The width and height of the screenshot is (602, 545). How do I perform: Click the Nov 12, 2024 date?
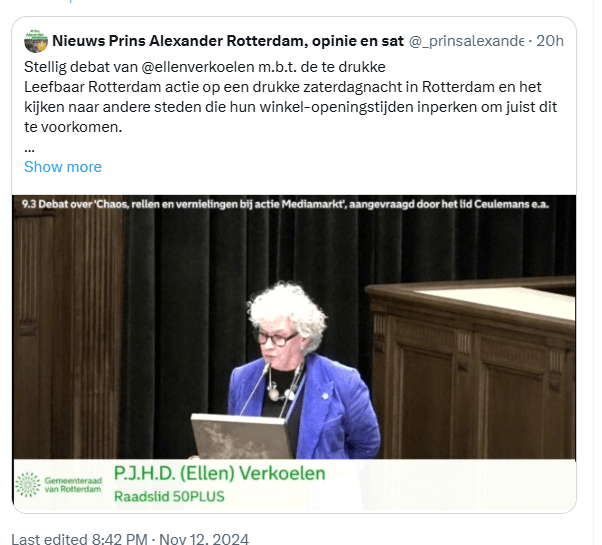(x=204, y=538)
